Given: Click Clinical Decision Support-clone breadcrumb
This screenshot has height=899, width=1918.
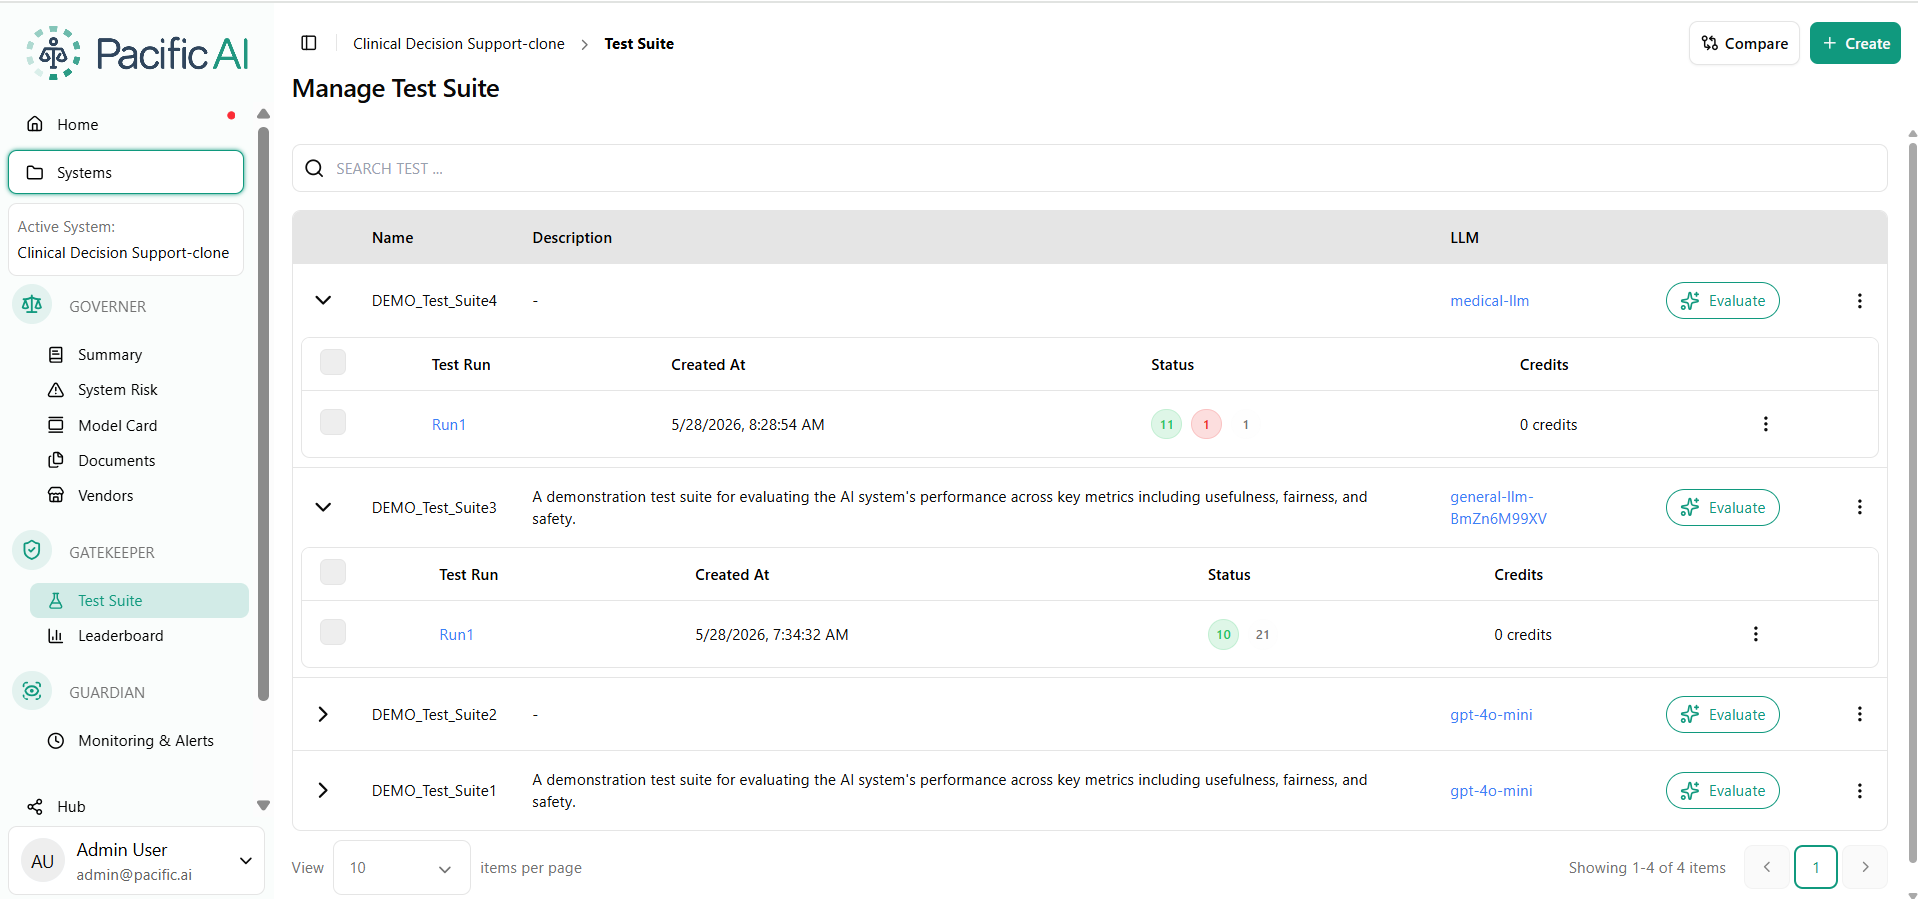Looking at the screenshot, I should 458,44.
